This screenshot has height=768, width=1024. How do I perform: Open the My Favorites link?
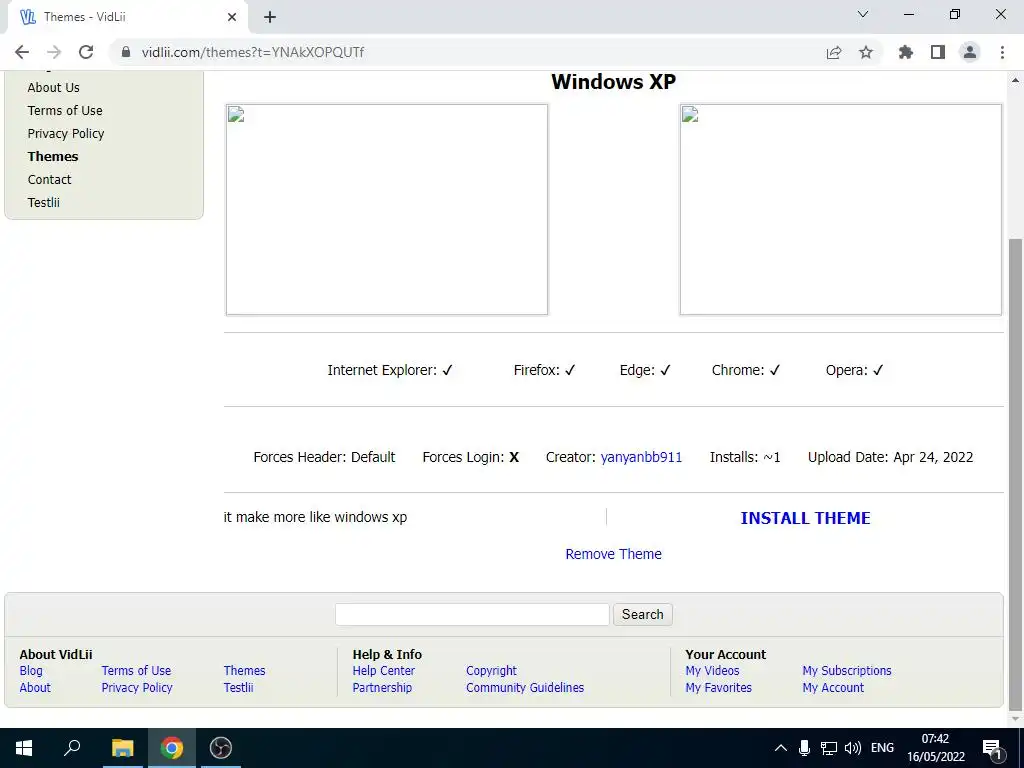click(718, 688)
